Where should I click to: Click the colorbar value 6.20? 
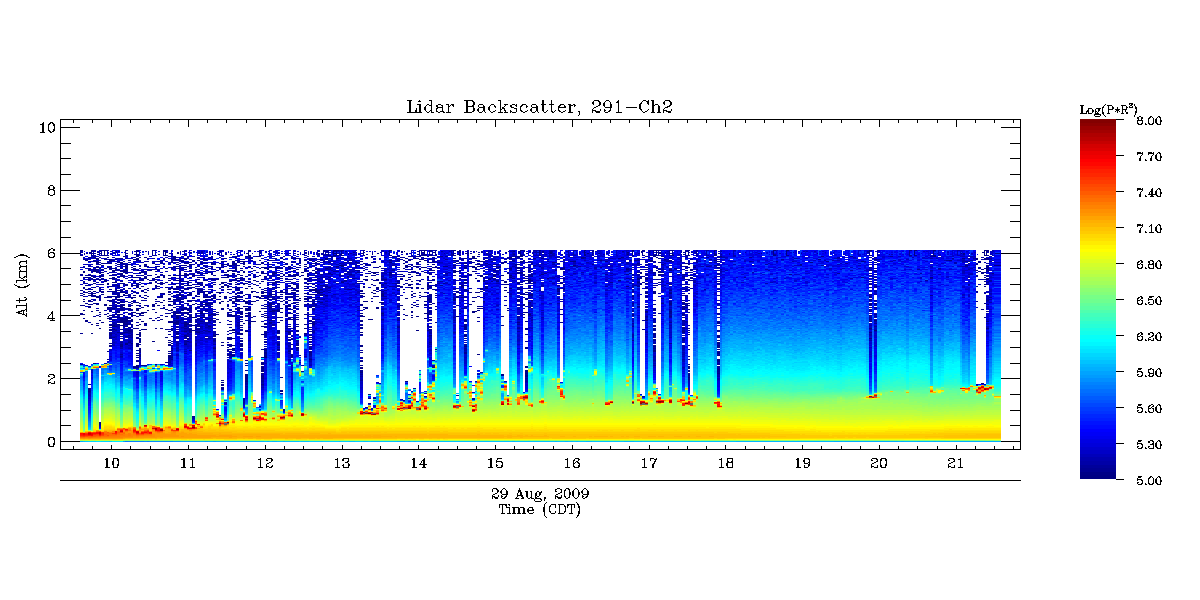coord(1149,337)
